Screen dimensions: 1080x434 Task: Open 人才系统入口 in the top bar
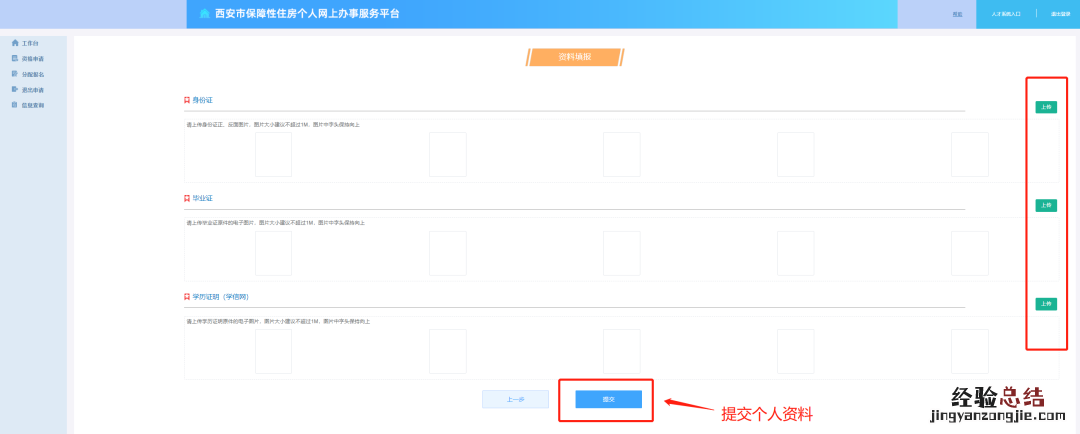tap(1006, 14)
